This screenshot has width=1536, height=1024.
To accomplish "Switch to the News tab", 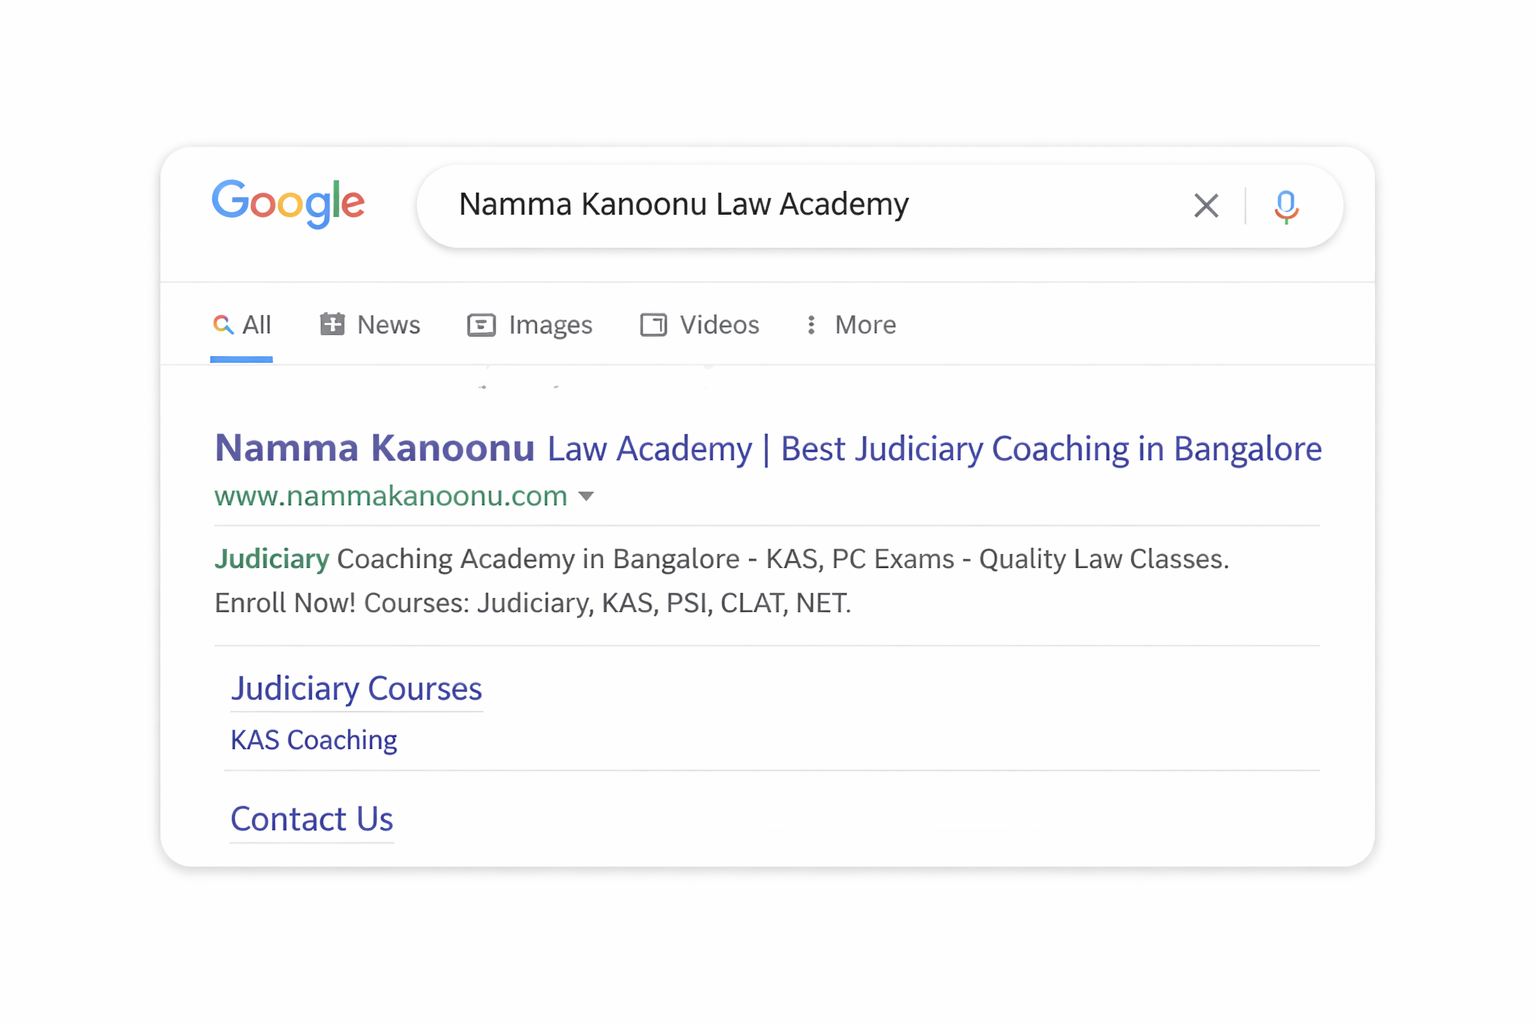I will tap(388, 325).
